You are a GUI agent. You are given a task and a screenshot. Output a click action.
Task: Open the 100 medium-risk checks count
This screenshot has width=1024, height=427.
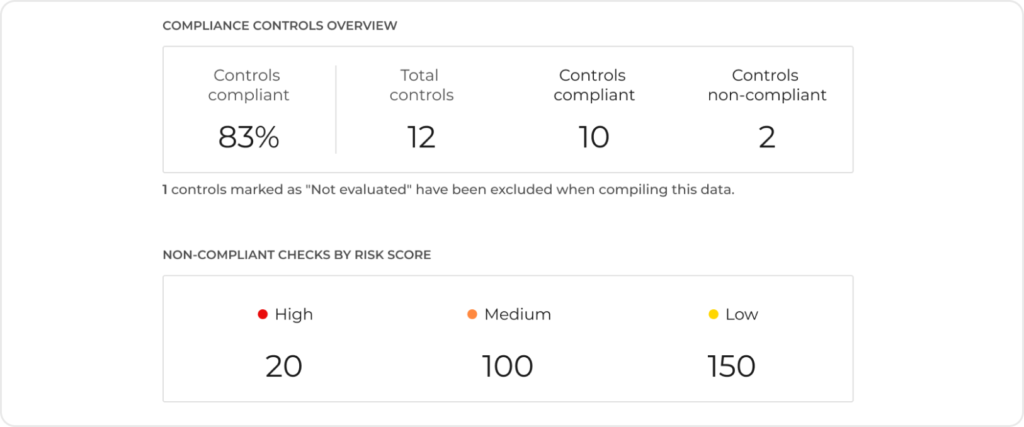point(507,367)
